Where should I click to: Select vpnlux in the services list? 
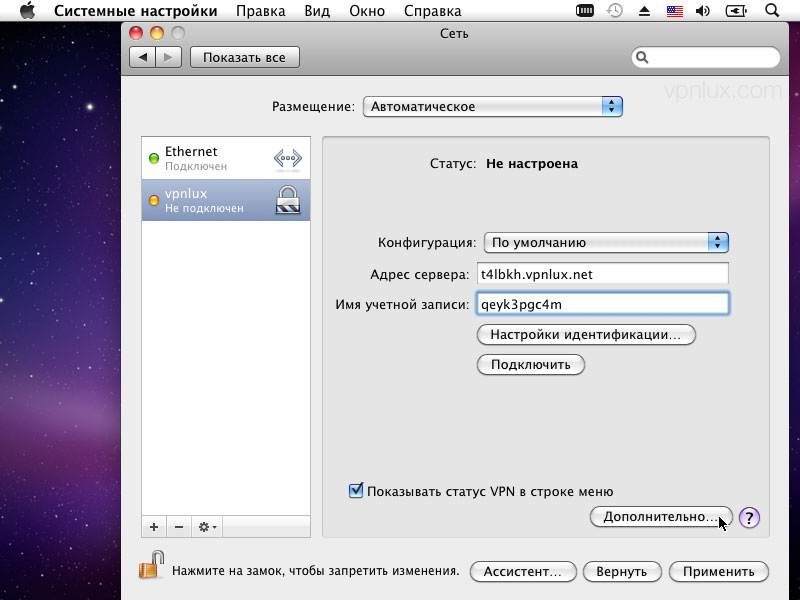(x=226, y=200)
